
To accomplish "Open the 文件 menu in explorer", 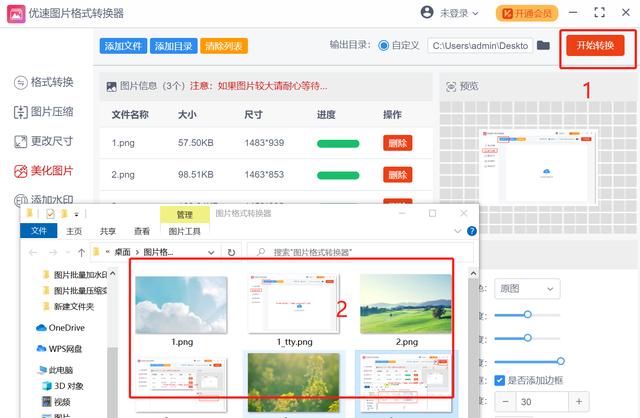I will [x=39, y=230].
